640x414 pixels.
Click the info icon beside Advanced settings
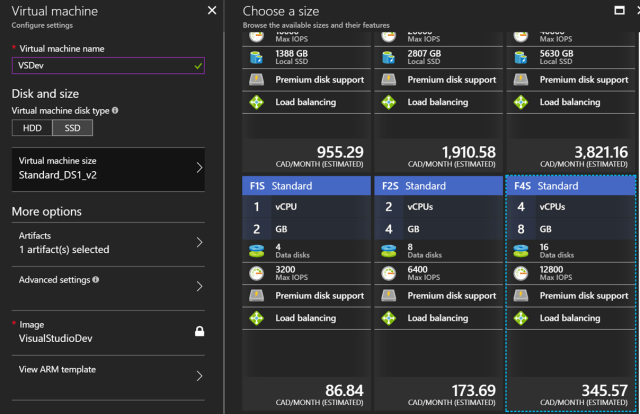tap(96, 280)
